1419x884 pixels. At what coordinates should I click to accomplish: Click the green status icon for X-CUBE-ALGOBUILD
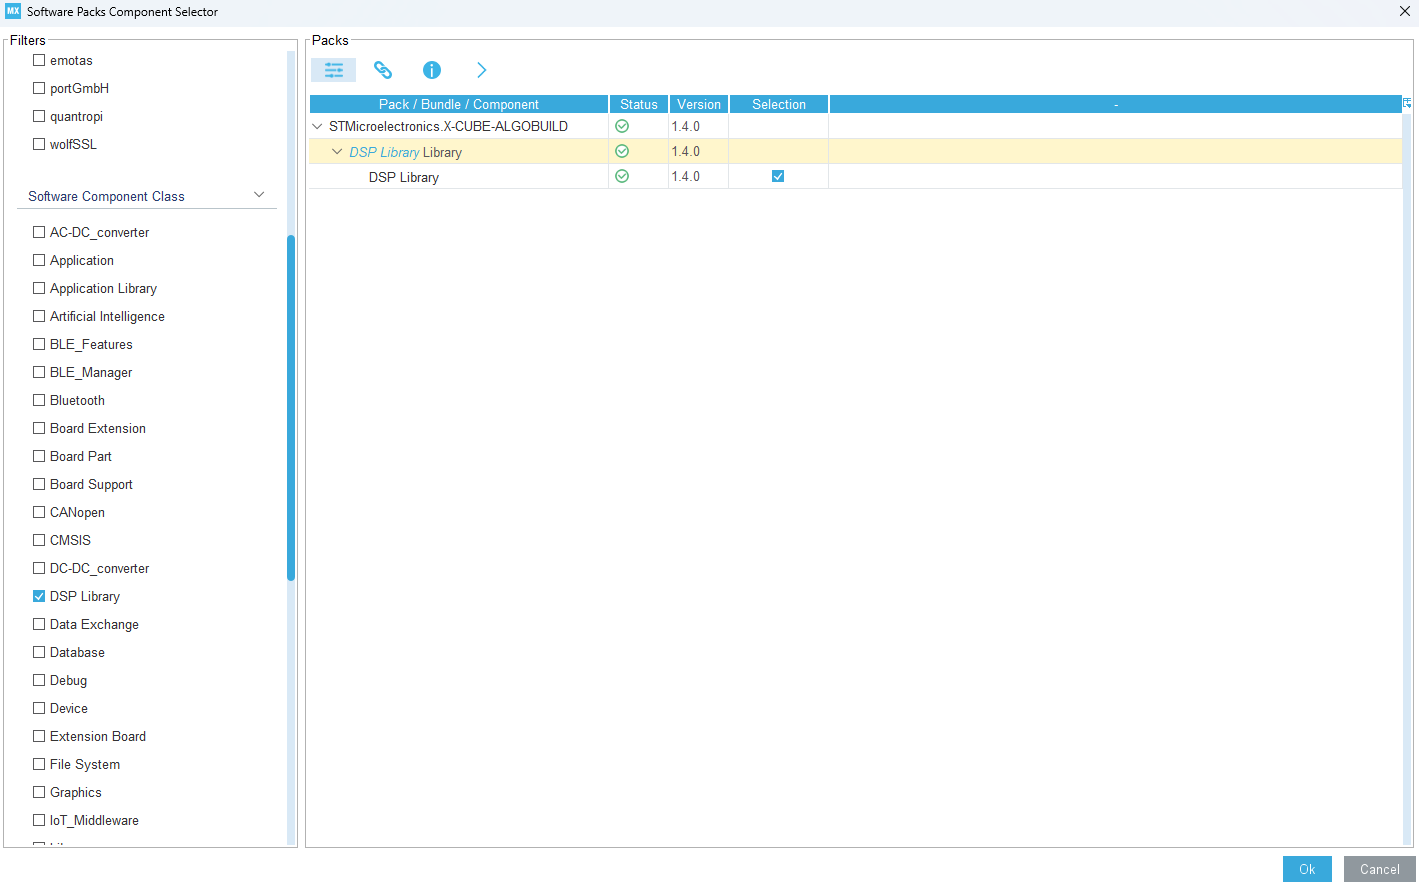coord(621,126)
